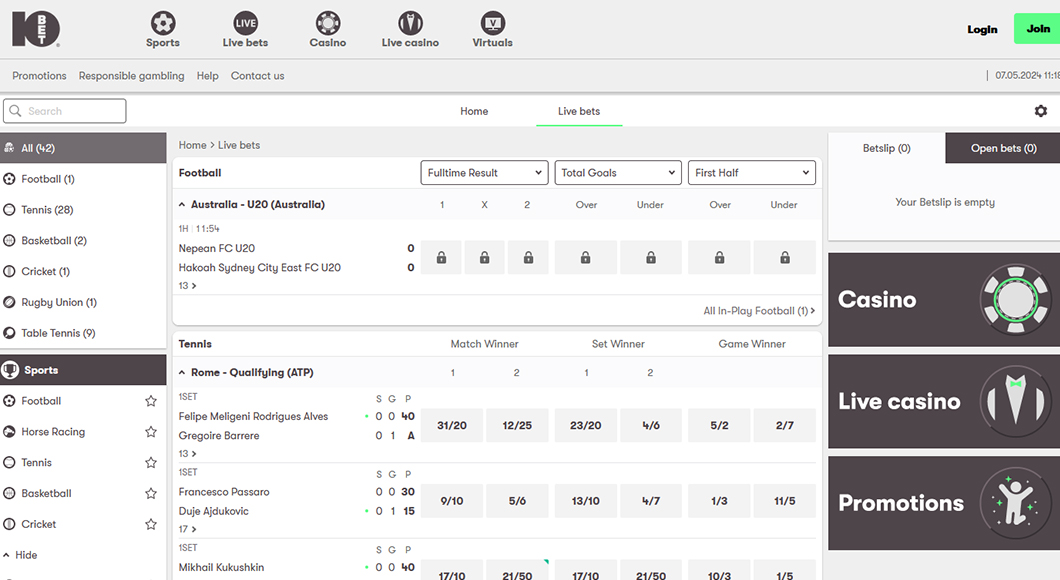The height and width of the screenshot is (580, 1060).
Task: Collapse the Australia - U20 league section
Action: (x=182, y=205)
